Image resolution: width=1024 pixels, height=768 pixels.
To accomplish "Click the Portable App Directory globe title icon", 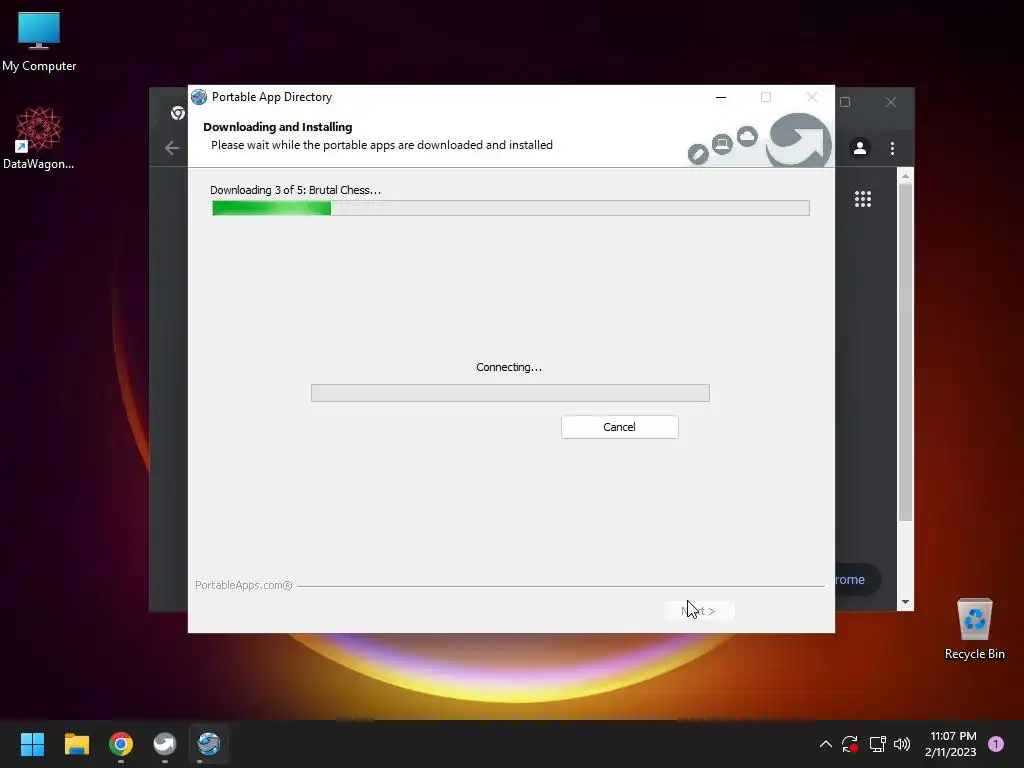I will 199,97.
